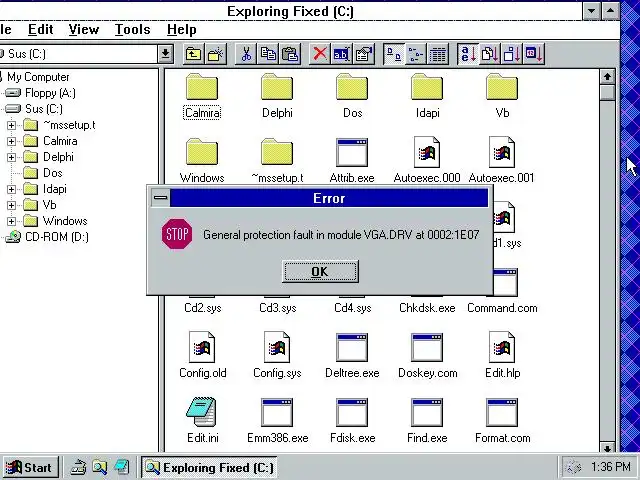This screenshot has width=640, height=480.
Task: Open Properties from the toolbar
Action: tap(364, 54)
